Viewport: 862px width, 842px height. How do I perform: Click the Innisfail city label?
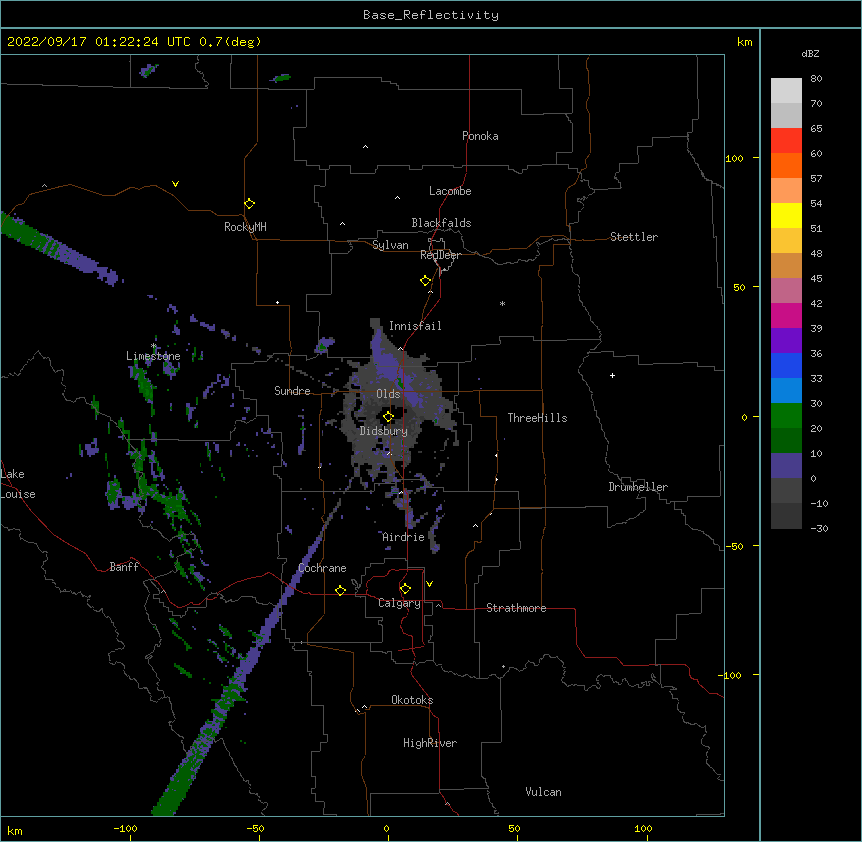tap(415, 326)
